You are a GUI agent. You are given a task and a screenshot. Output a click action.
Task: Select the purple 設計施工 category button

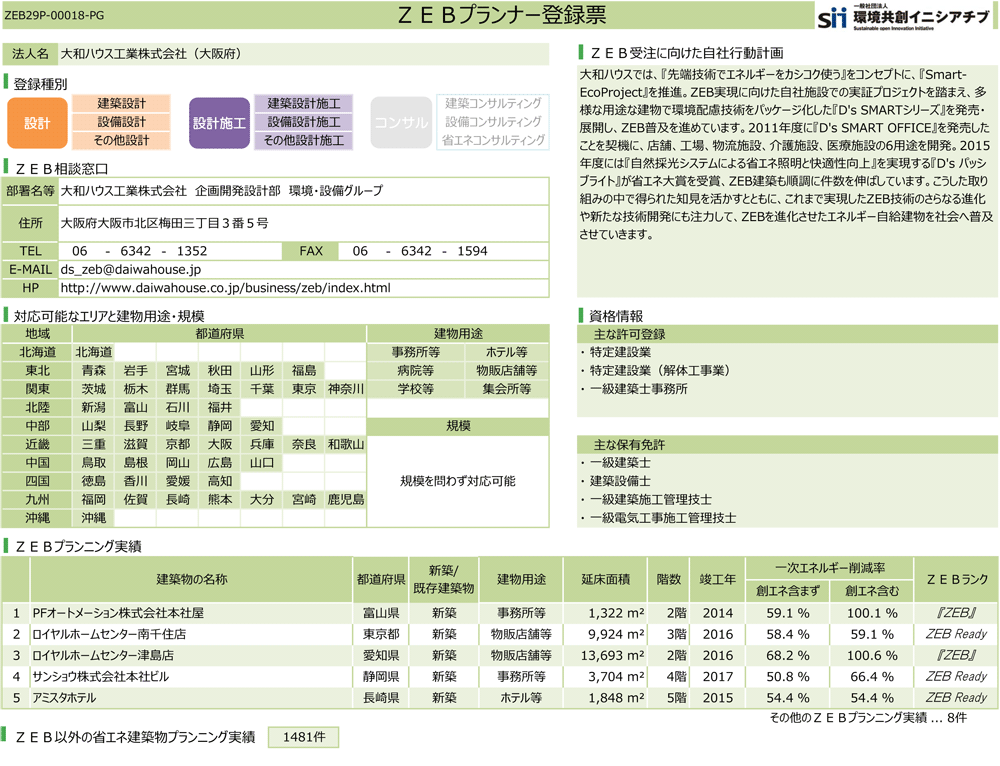(219, 122)
